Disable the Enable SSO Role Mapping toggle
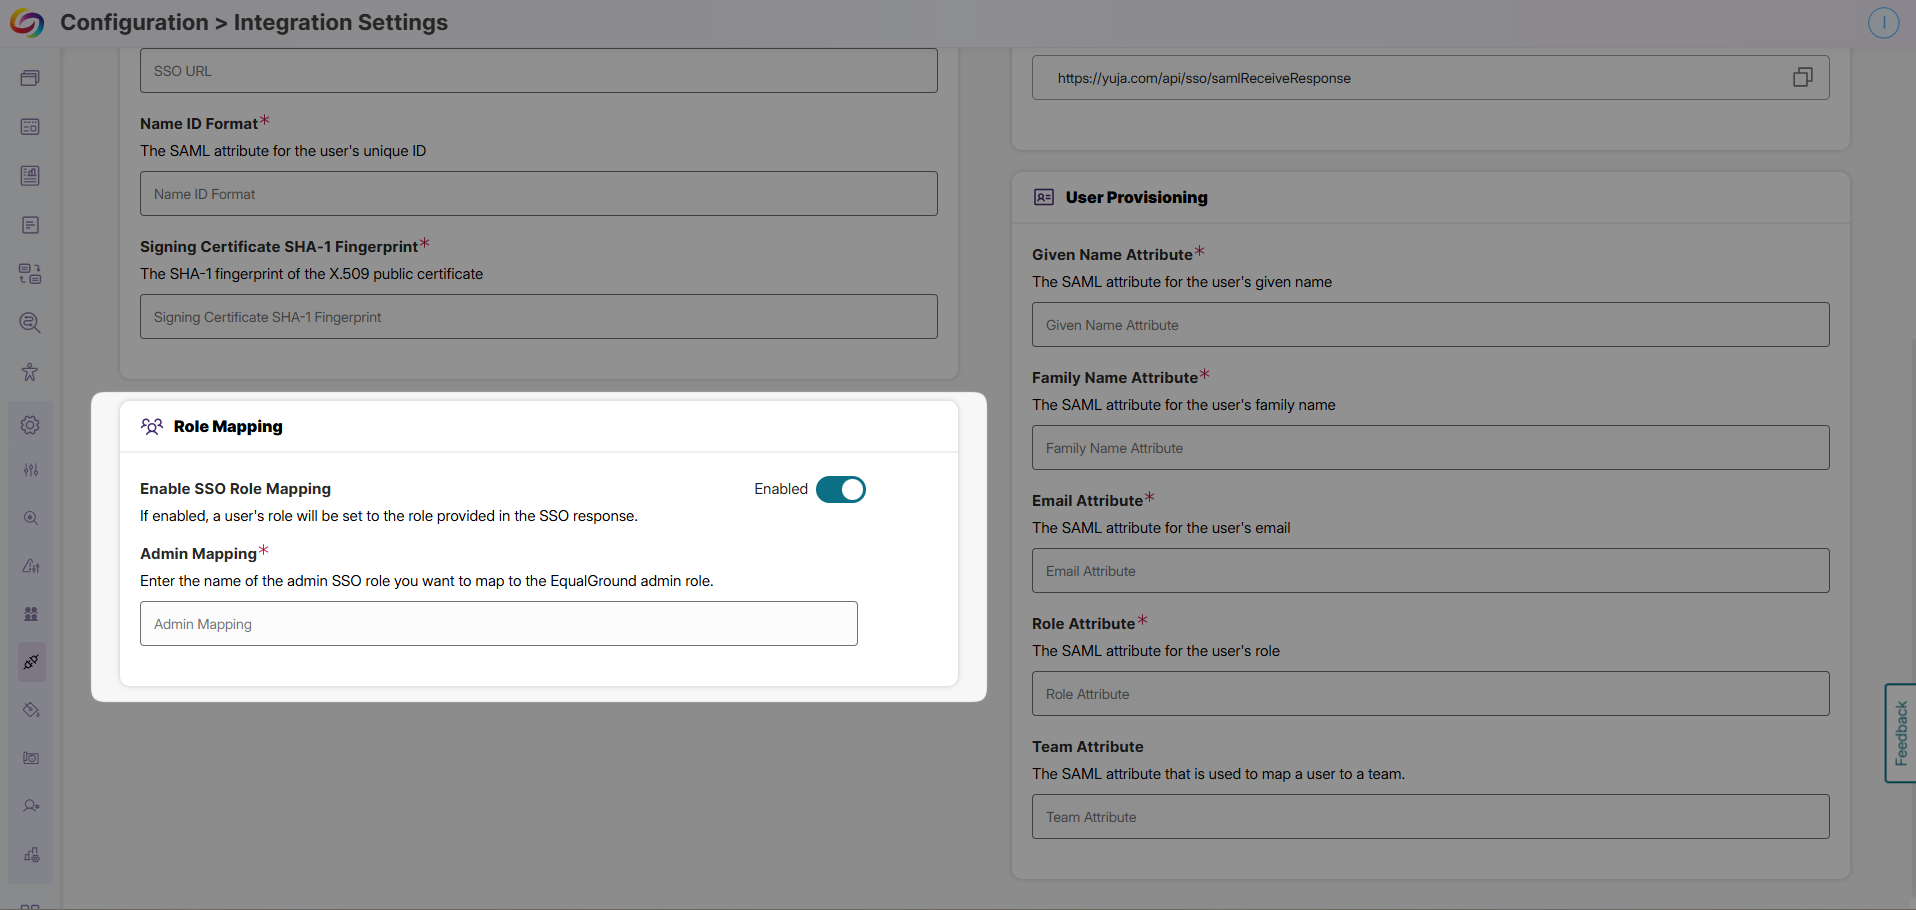Screen dimensions: 1916x910 840,489
